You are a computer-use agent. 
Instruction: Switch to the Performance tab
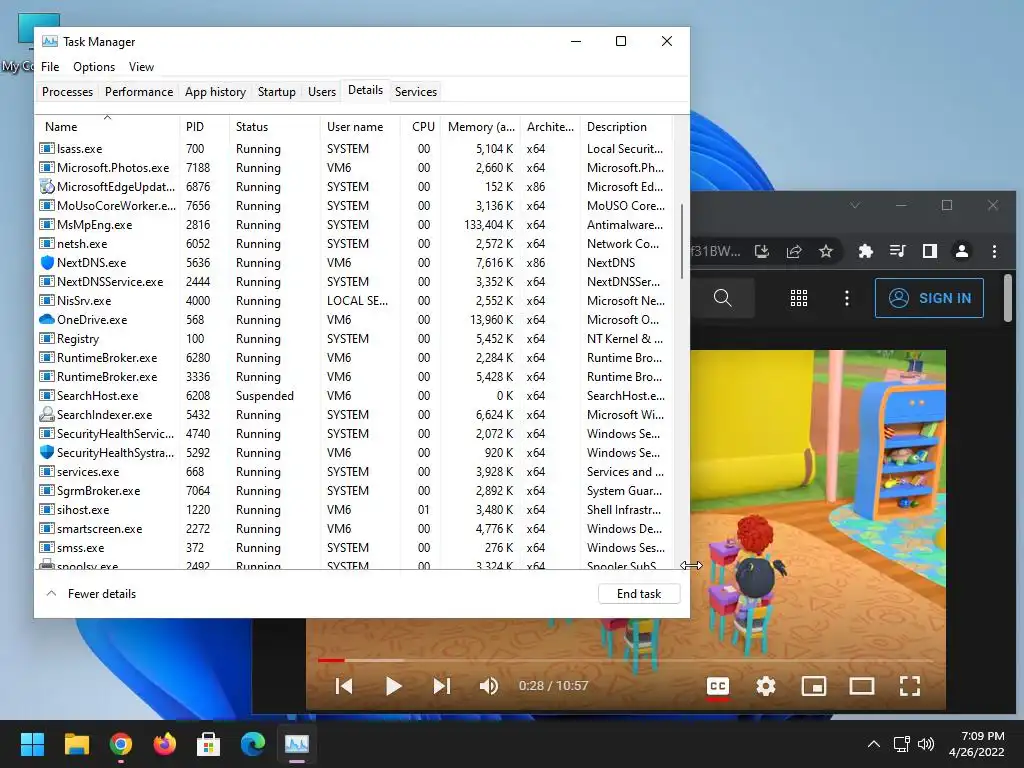(x=139, y=91)
